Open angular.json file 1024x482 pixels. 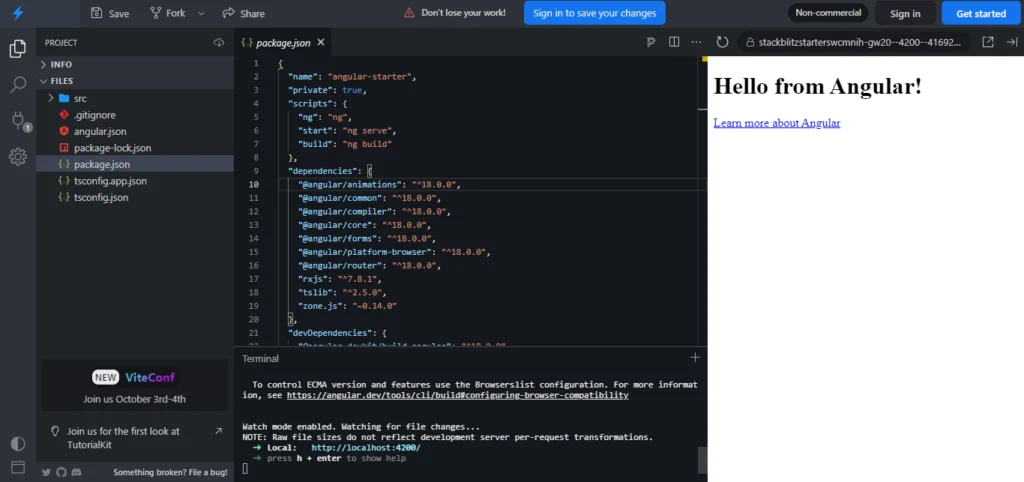(x=135, y=131)
